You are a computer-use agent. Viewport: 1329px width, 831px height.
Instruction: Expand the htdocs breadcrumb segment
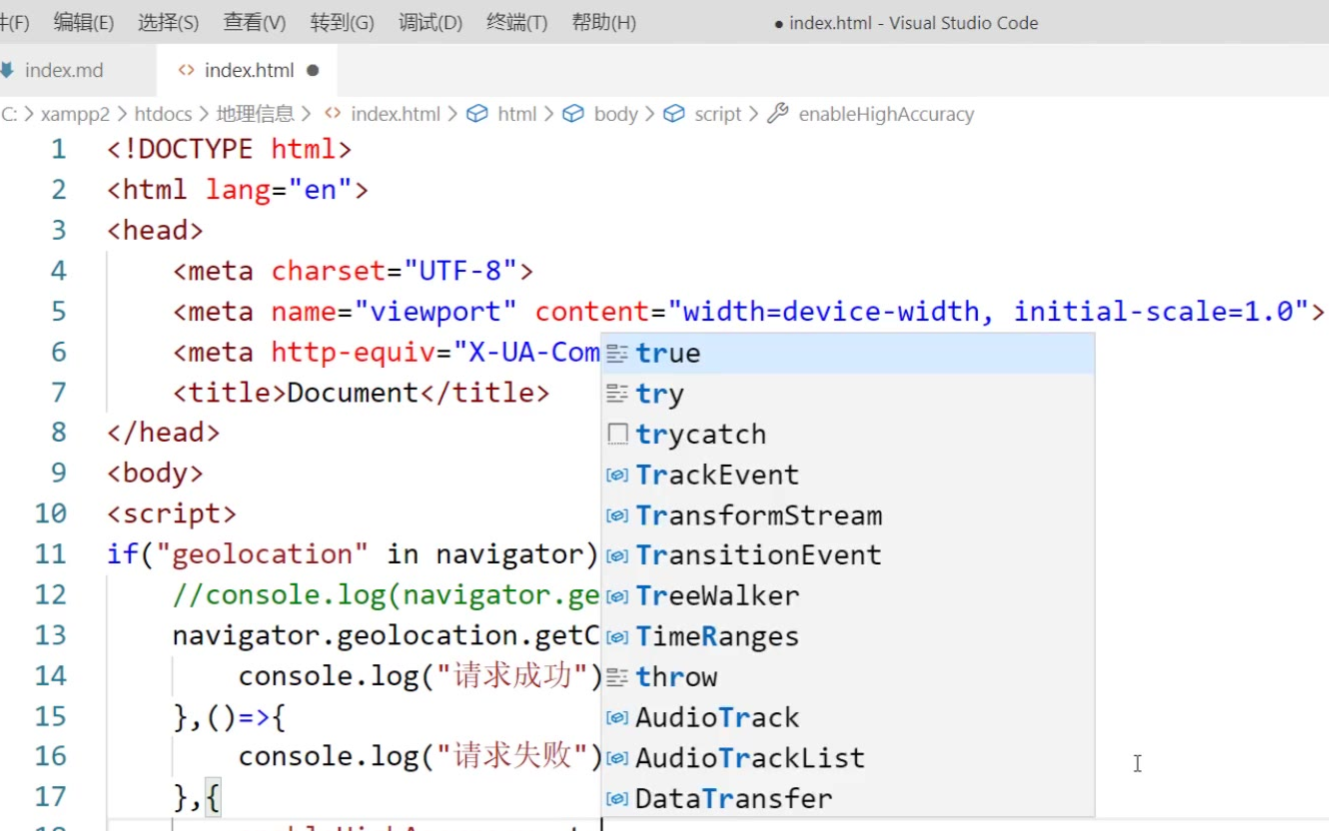pos(162,114)
